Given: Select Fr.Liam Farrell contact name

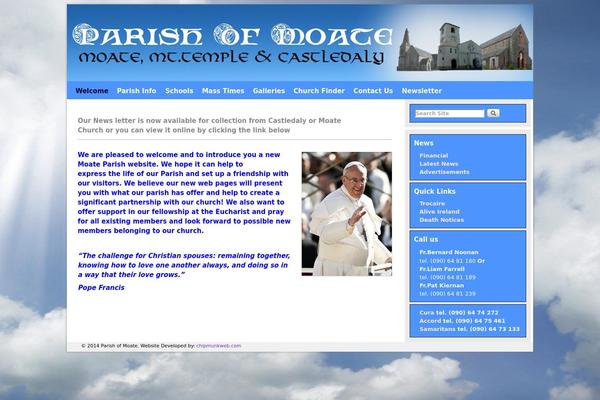Looking at the screenshot, I should click(442, 269).
